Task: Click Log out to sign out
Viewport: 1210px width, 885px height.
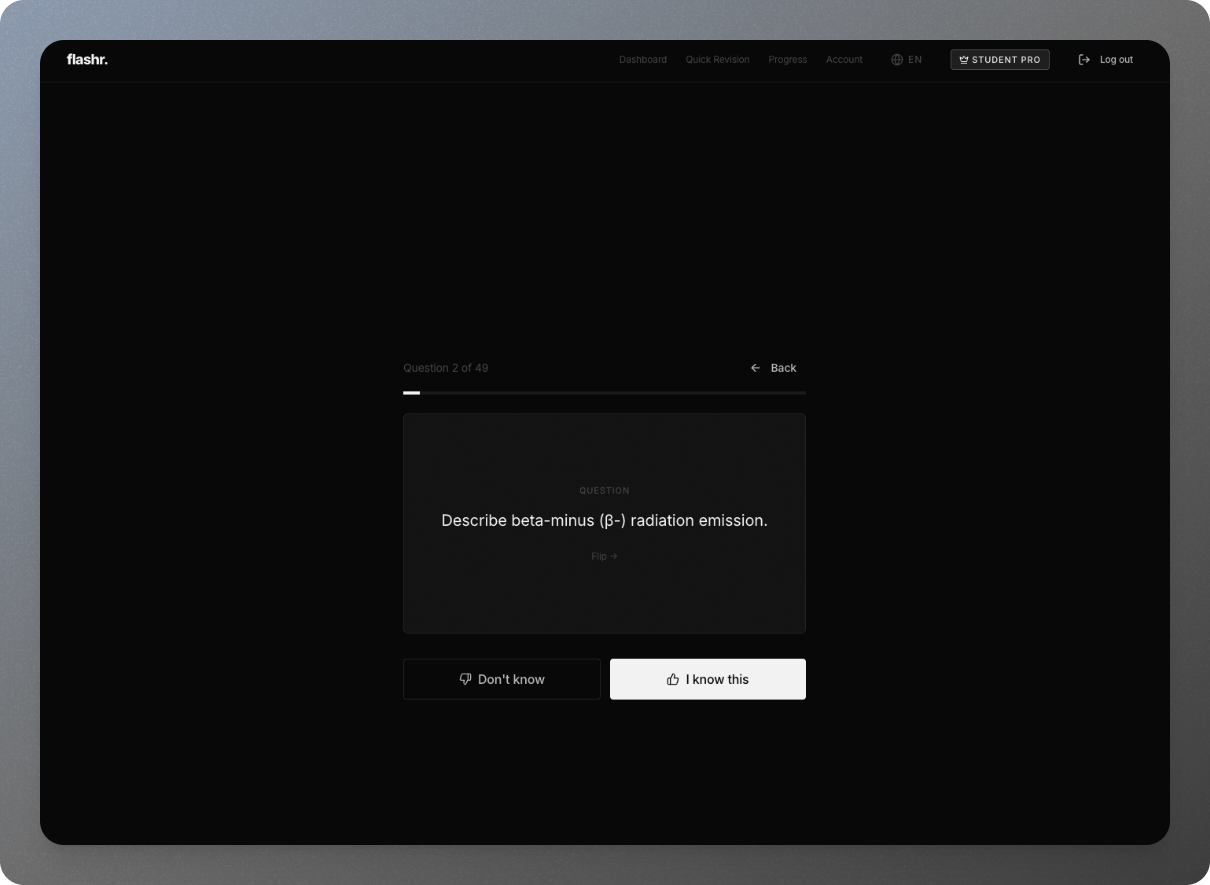Action: point(1116,59)
